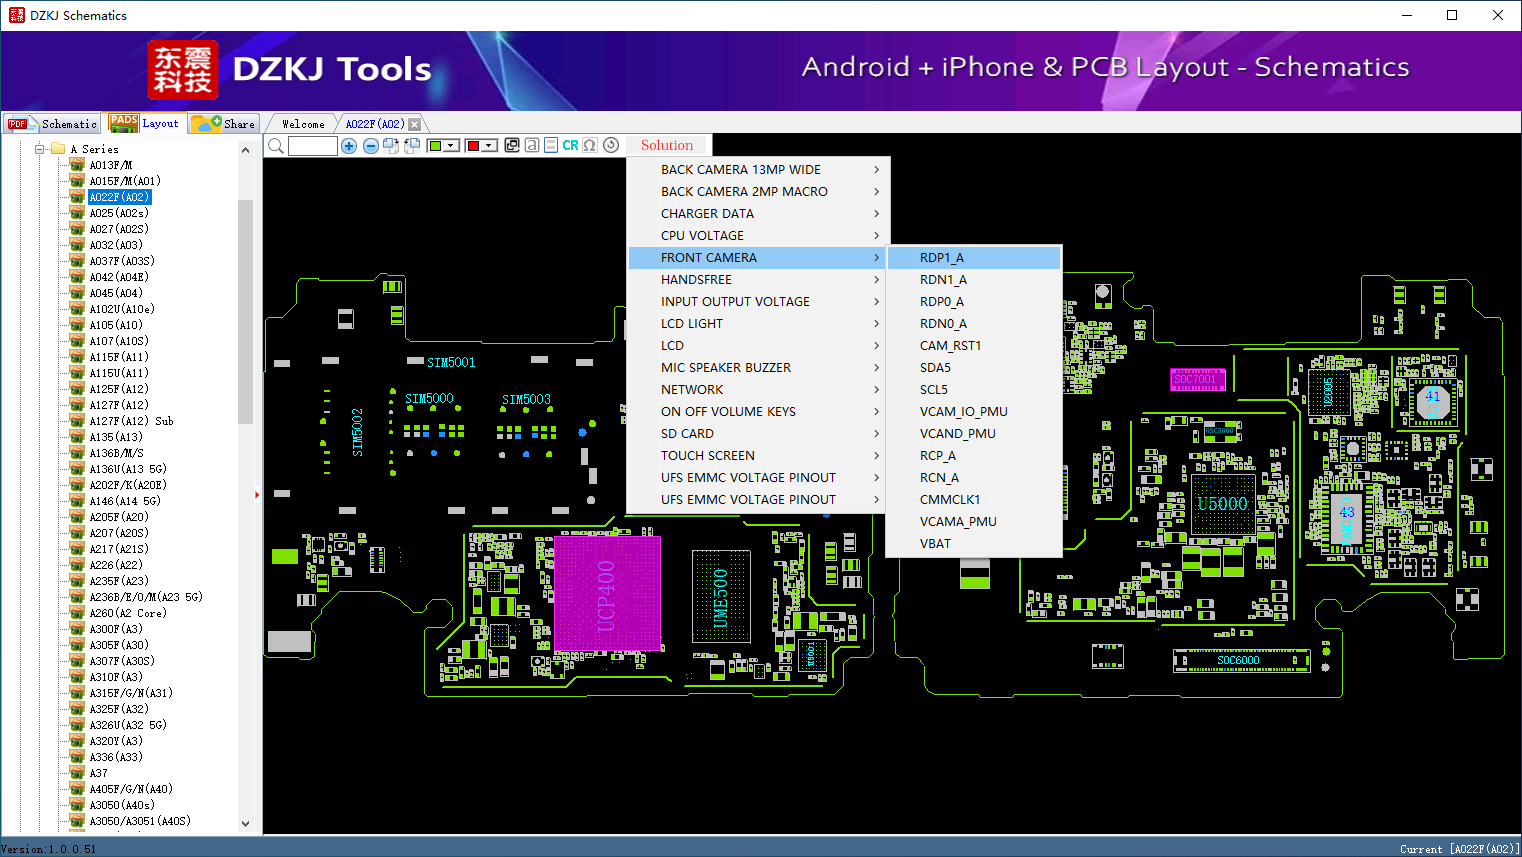Image resolution: width=1522 pixels, height=857 pixels.
Task: Click the zoom value input field
Action: [x=312, y=146]
